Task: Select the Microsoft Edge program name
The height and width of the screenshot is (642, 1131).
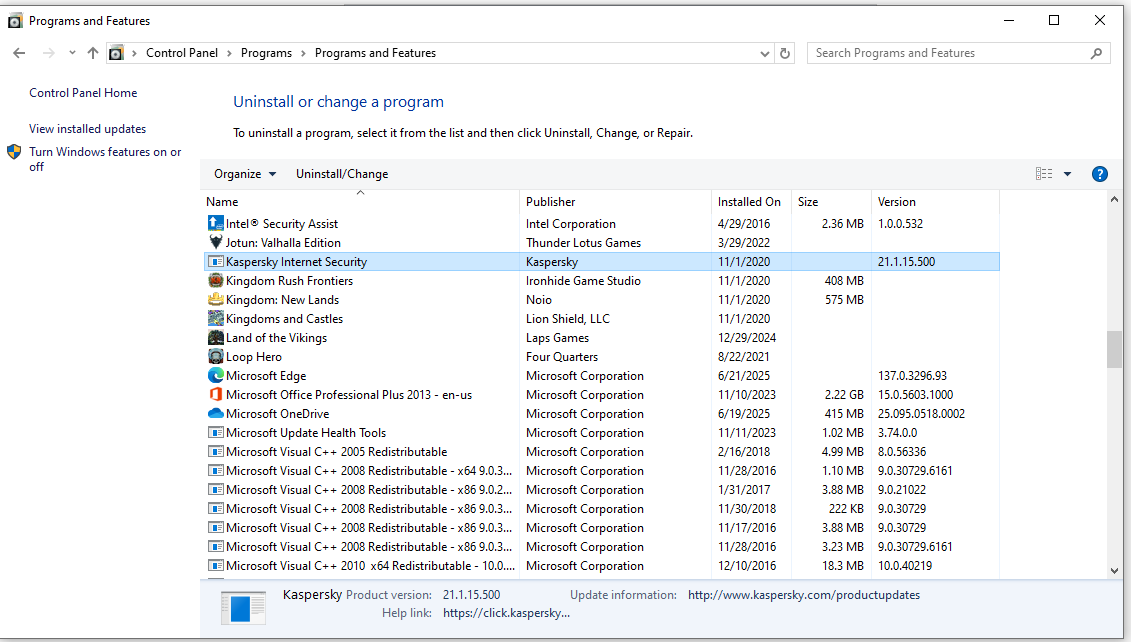Action: (266, 375)
